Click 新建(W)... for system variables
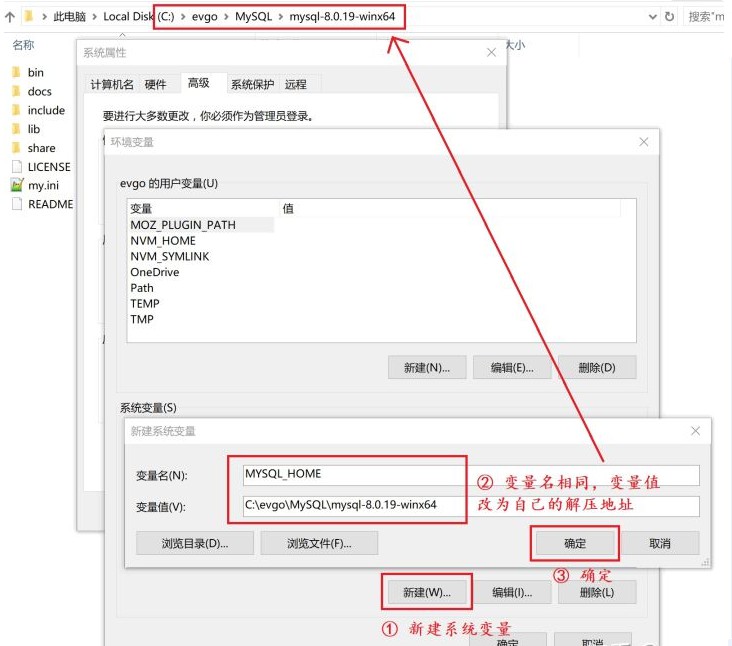 pyautogui.click(x=427, y=592)
